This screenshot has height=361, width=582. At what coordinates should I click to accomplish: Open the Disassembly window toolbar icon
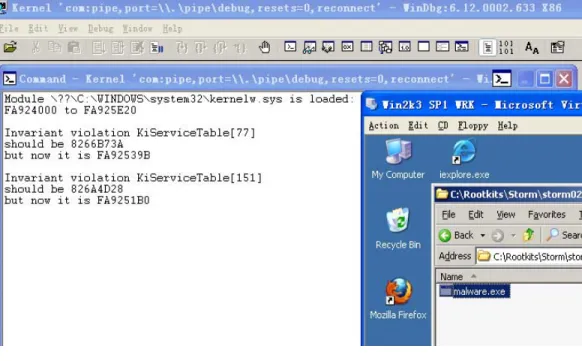coord(405,47)
